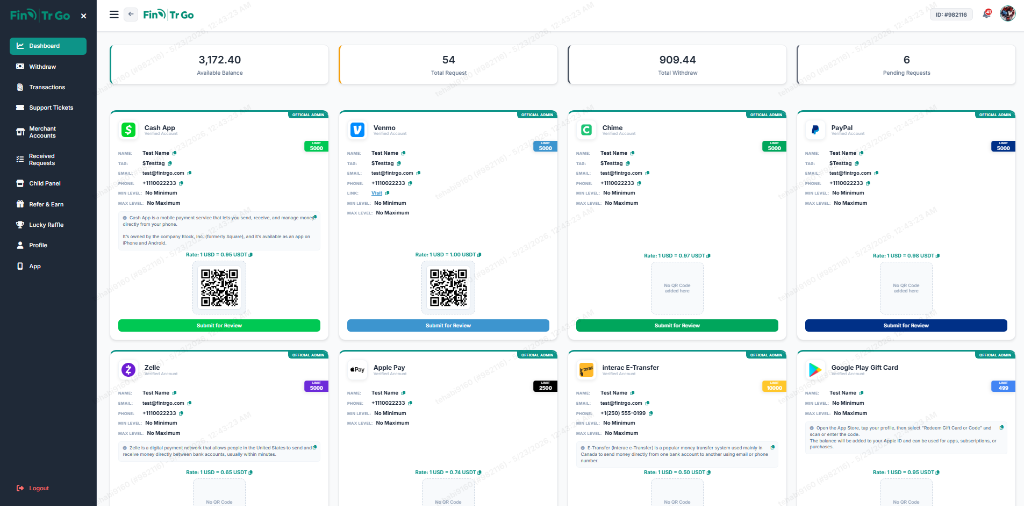This screenshot has width=1024, height=506.
Task: Copy the Zelle email address
Action: [x=189, y=403]
